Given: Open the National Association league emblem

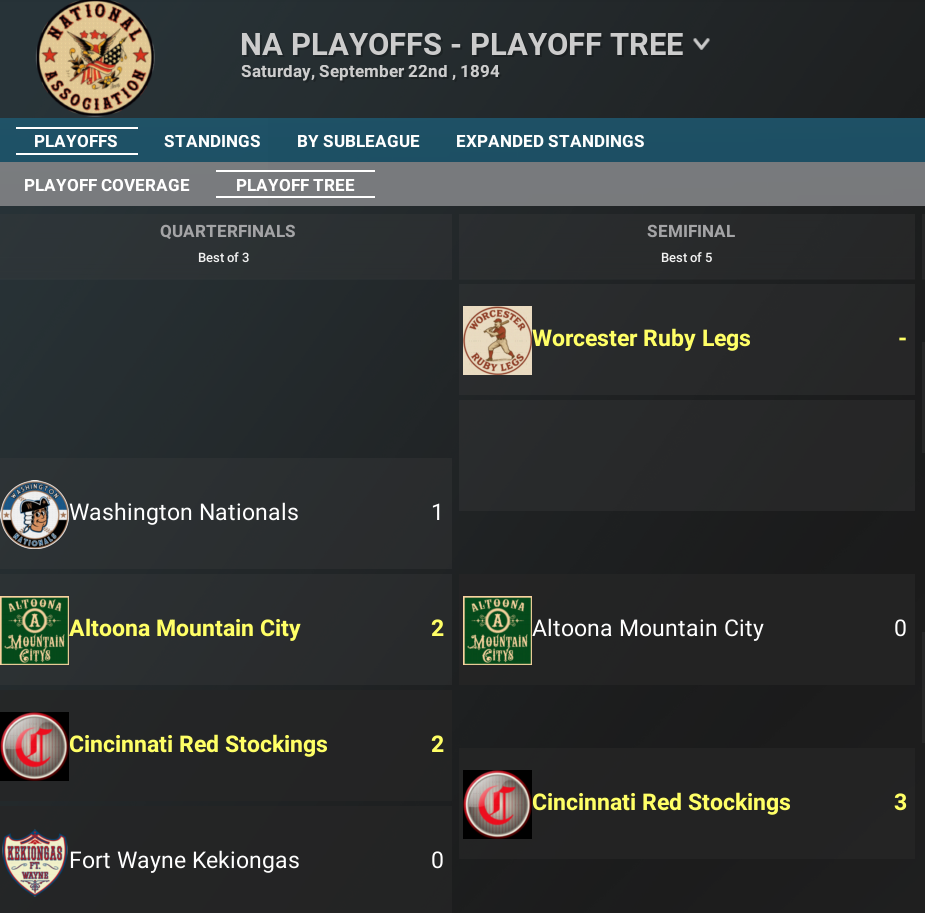Looking at the screenshot, I should 95,58.
